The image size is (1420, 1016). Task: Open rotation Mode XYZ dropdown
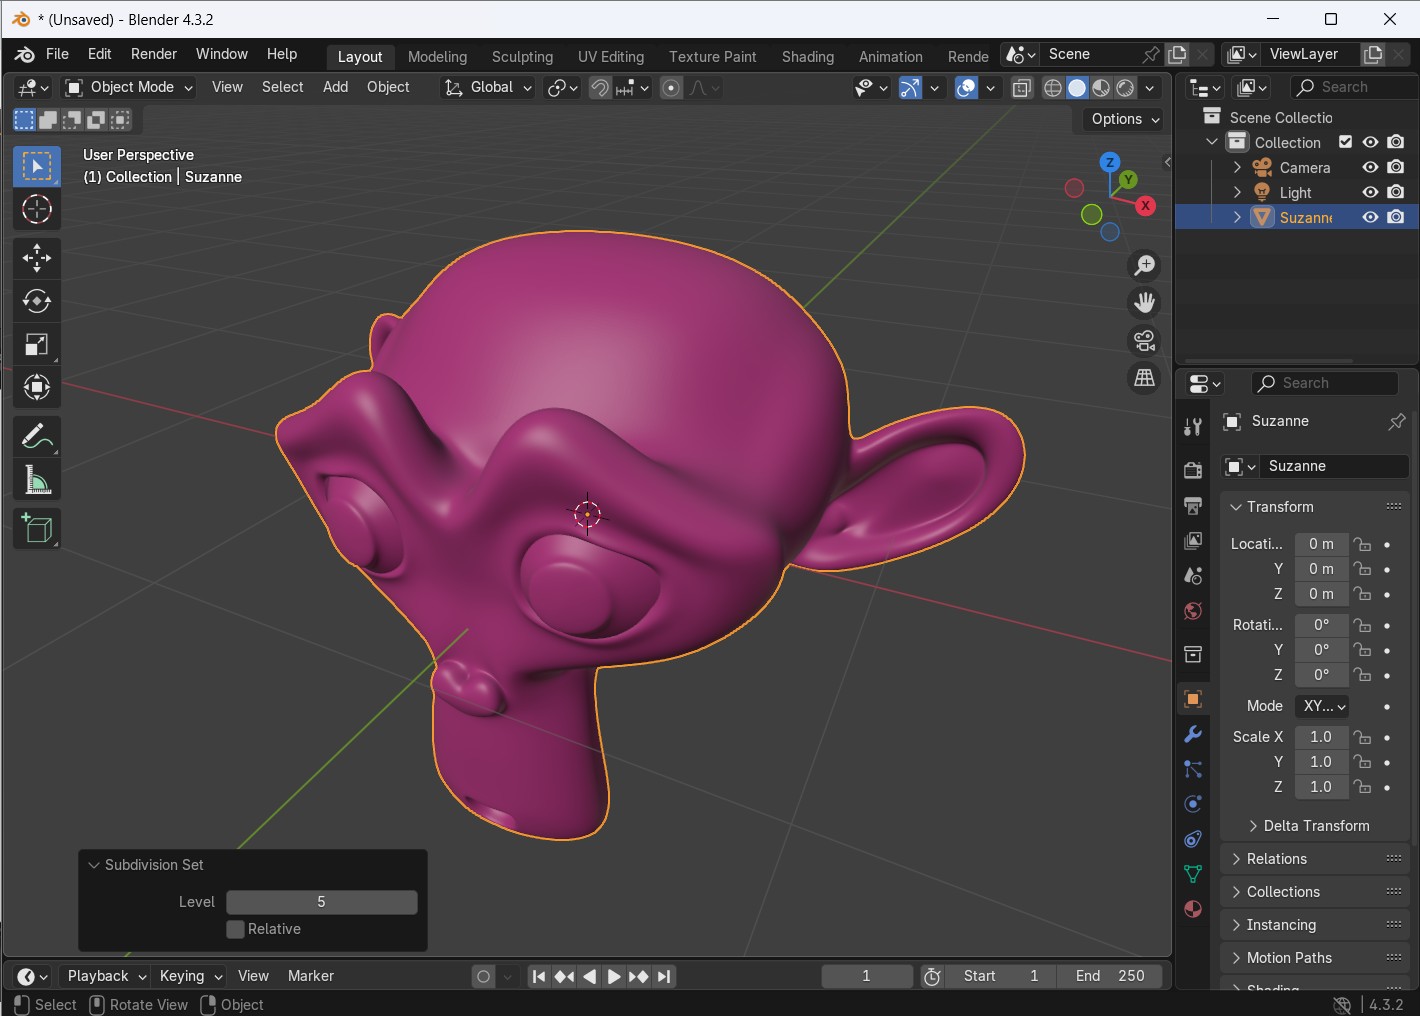click(1322, 706)
